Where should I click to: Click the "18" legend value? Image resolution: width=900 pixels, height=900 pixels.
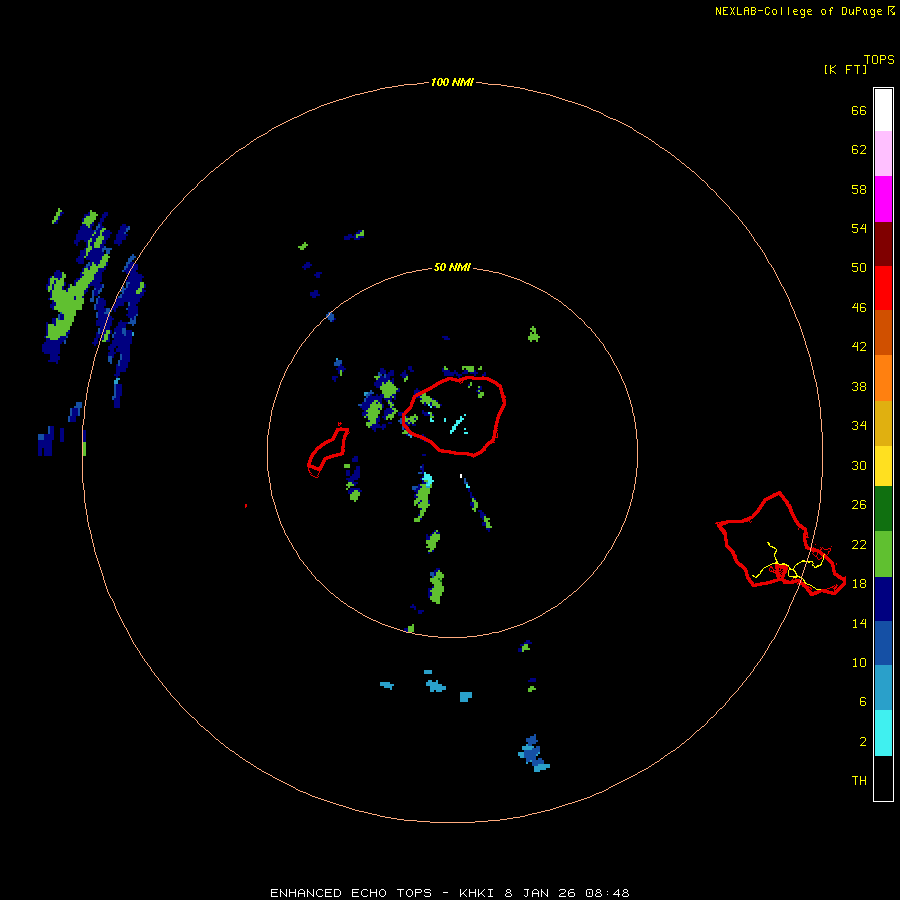[x=859, y=584]
